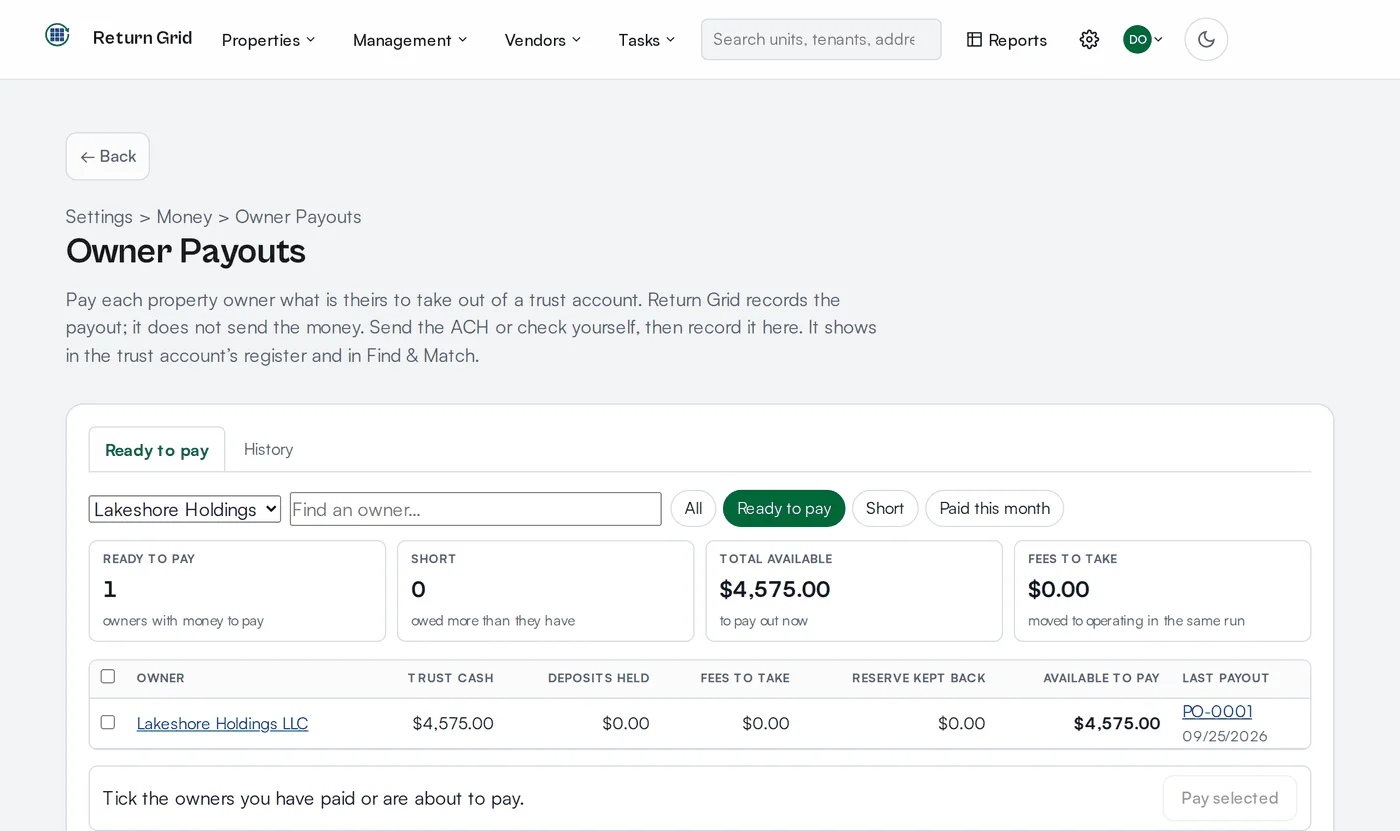This screenshot has height=831, width=1400.
Task: Expand the Properties menu
Action: (268, 40)
